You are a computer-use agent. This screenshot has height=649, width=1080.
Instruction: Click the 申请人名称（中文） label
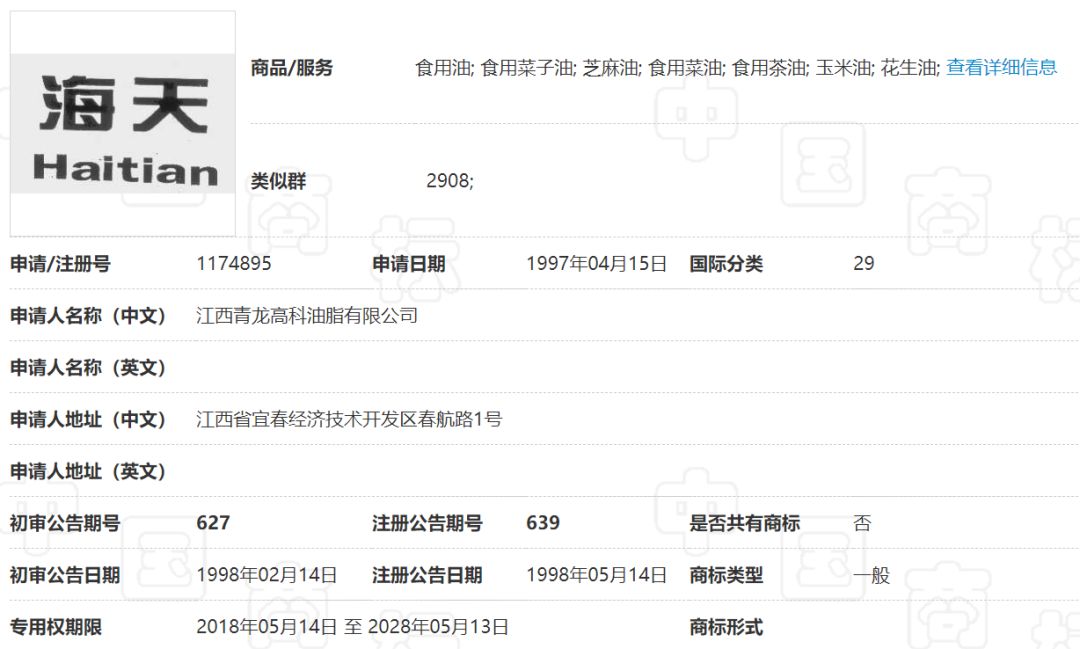(88, 316)
